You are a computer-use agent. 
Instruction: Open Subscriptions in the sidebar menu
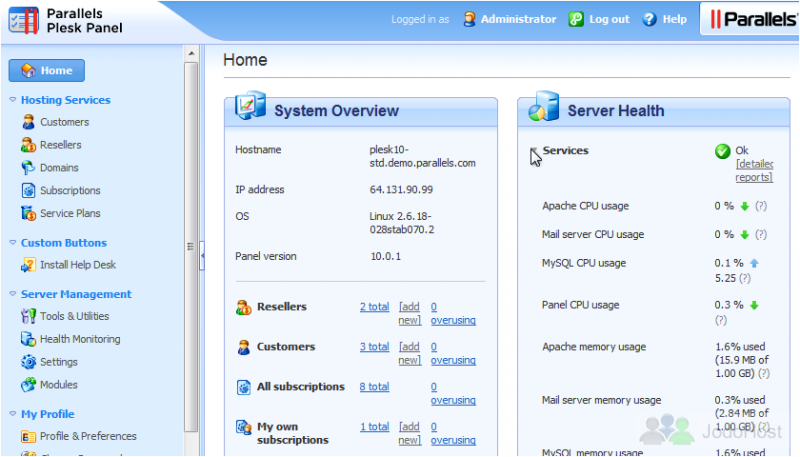pos(70,191)
